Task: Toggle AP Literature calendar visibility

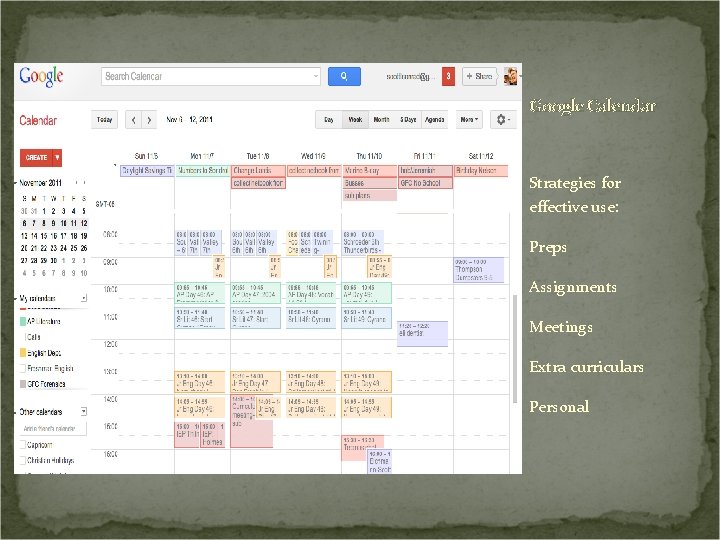Action: coord(23,321)
